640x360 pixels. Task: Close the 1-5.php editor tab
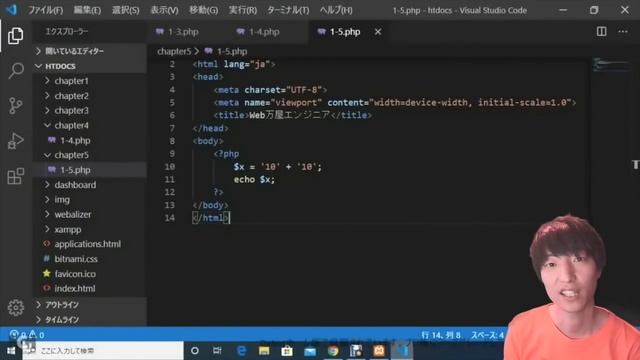click(378, 32)
